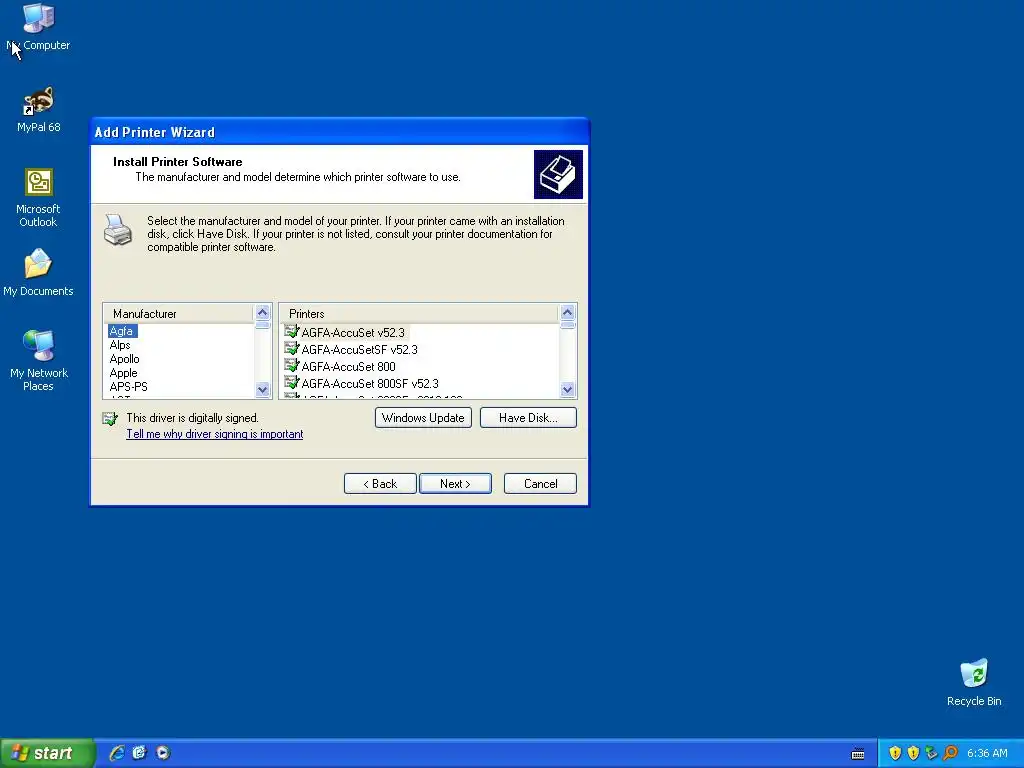Click the Printers list scroll up arrow
The image size is (1024, 768).
point(568,312)
